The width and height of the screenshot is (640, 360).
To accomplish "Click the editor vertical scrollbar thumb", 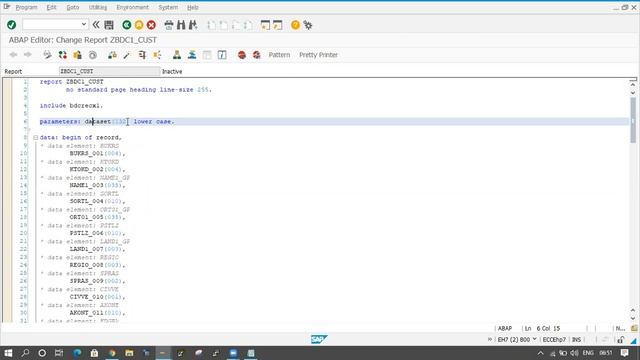I will 633,120.
